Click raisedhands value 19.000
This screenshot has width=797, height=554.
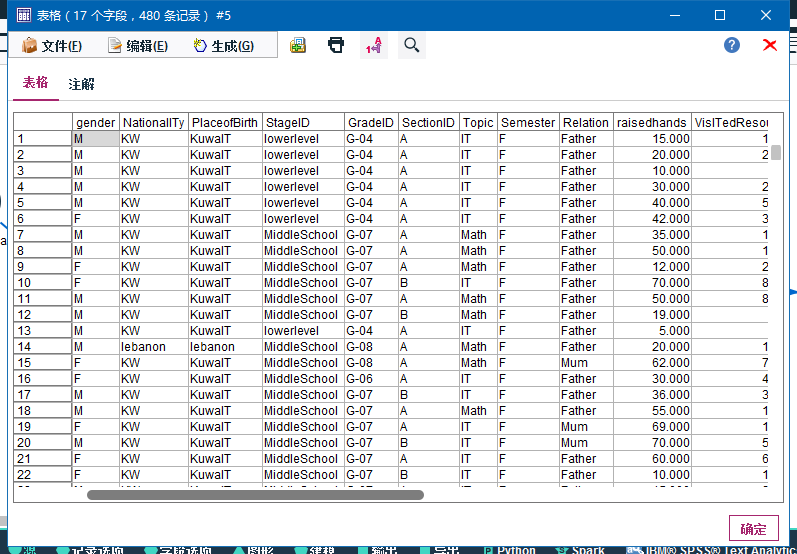click(652, 315)
